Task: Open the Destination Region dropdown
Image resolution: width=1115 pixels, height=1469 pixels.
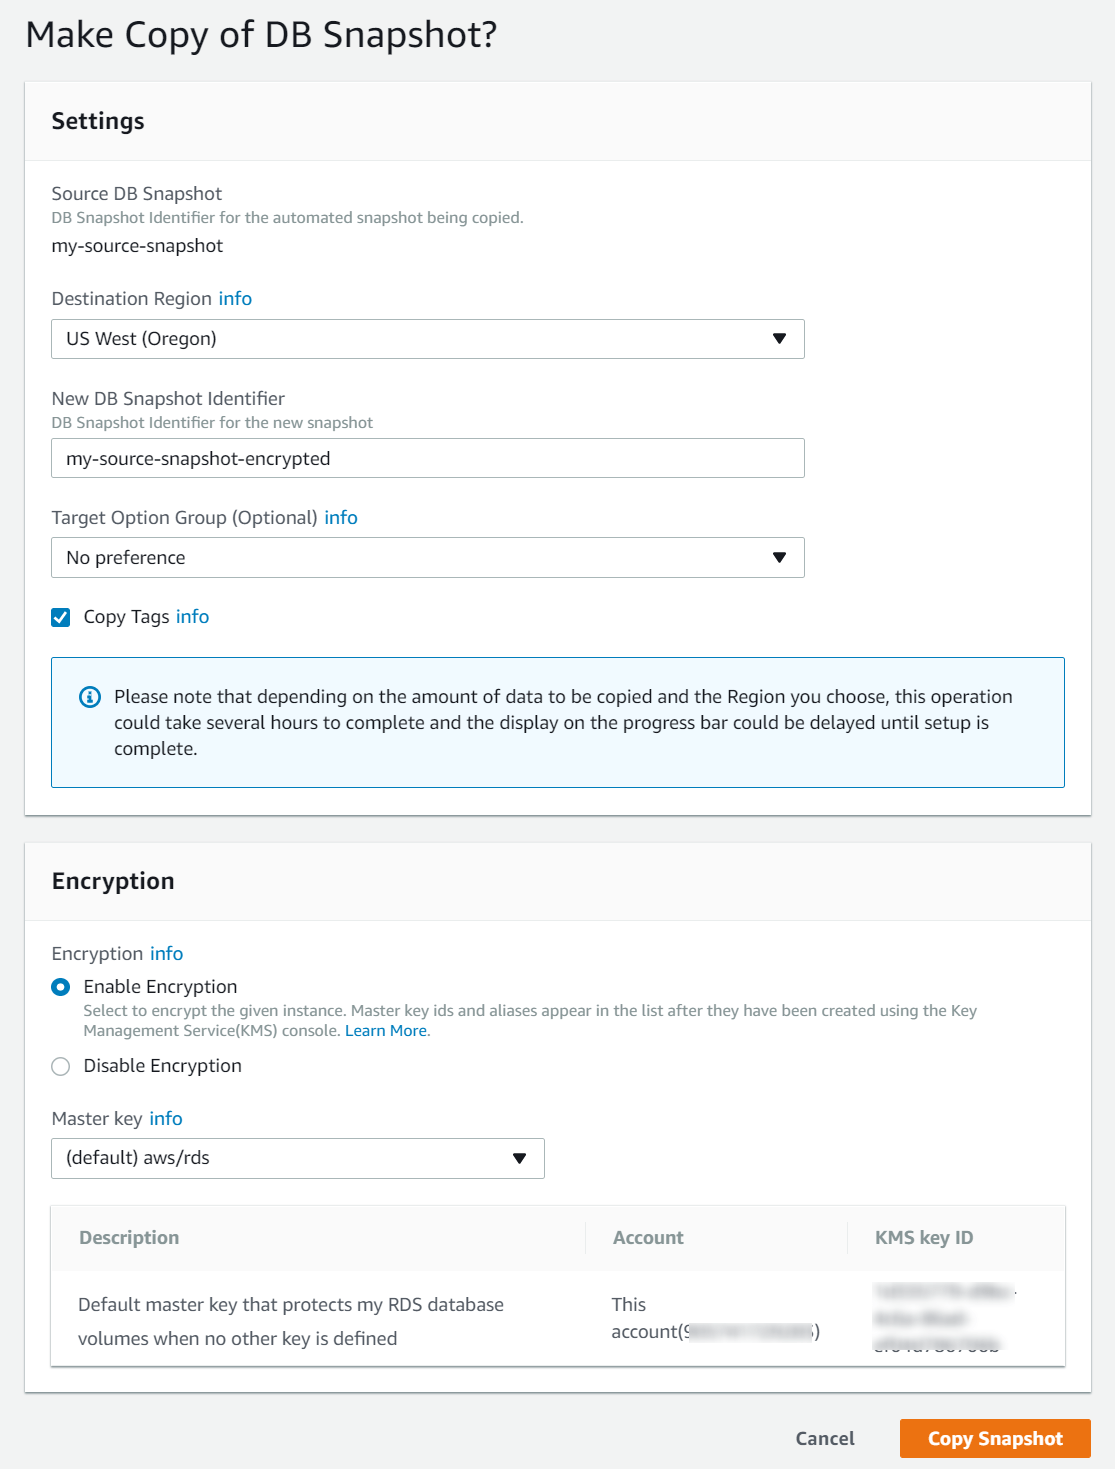Action: (x=428, y=339)
